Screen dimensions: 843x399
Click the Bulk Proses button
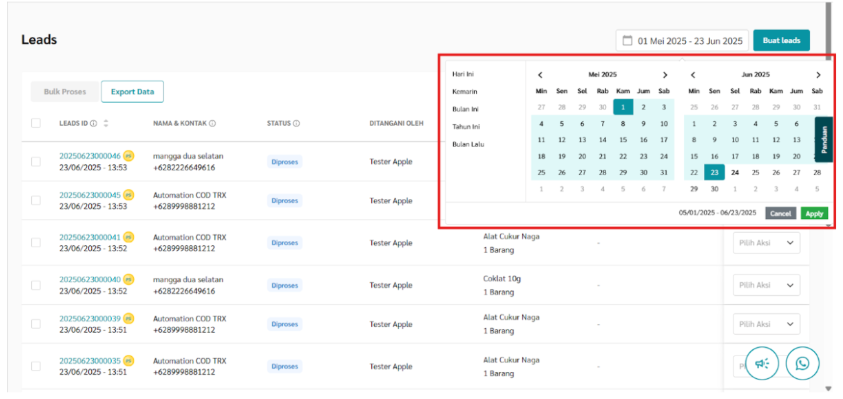tap(65, 91)
